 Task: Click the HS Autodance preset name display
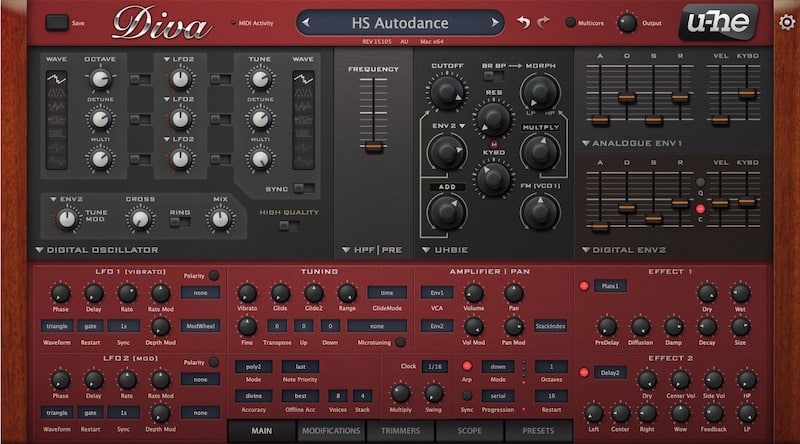click(400, 23)
